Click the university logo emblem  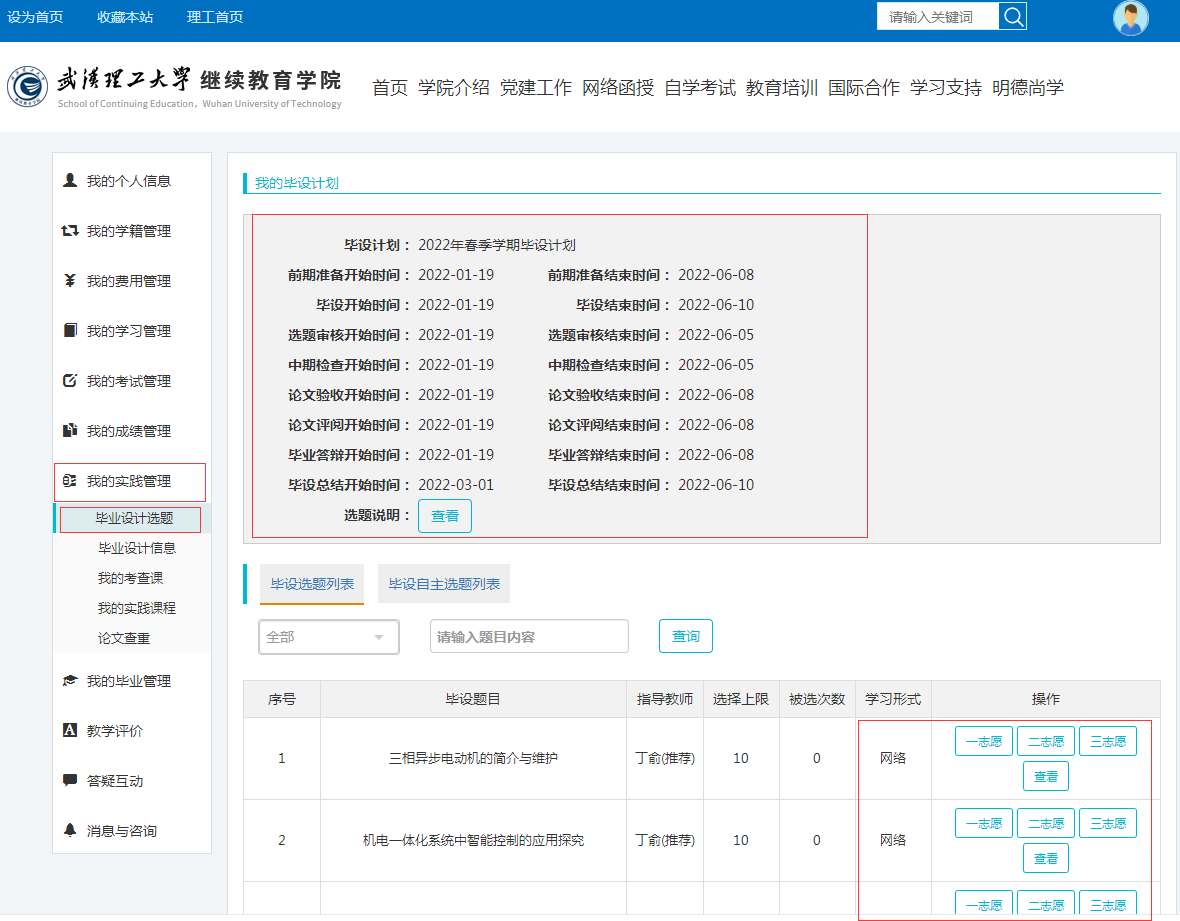click(27, 88)
